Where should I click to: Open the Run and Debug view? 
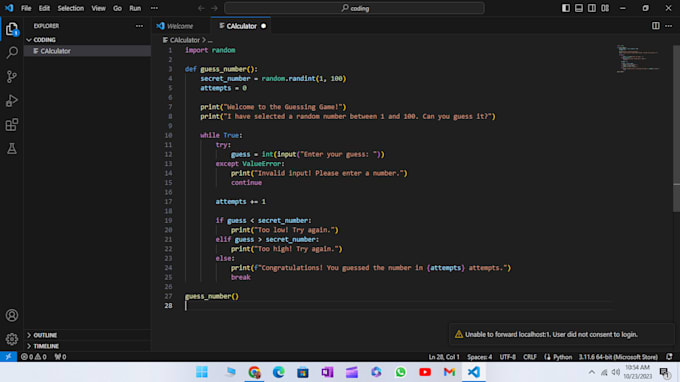(12, 101)
